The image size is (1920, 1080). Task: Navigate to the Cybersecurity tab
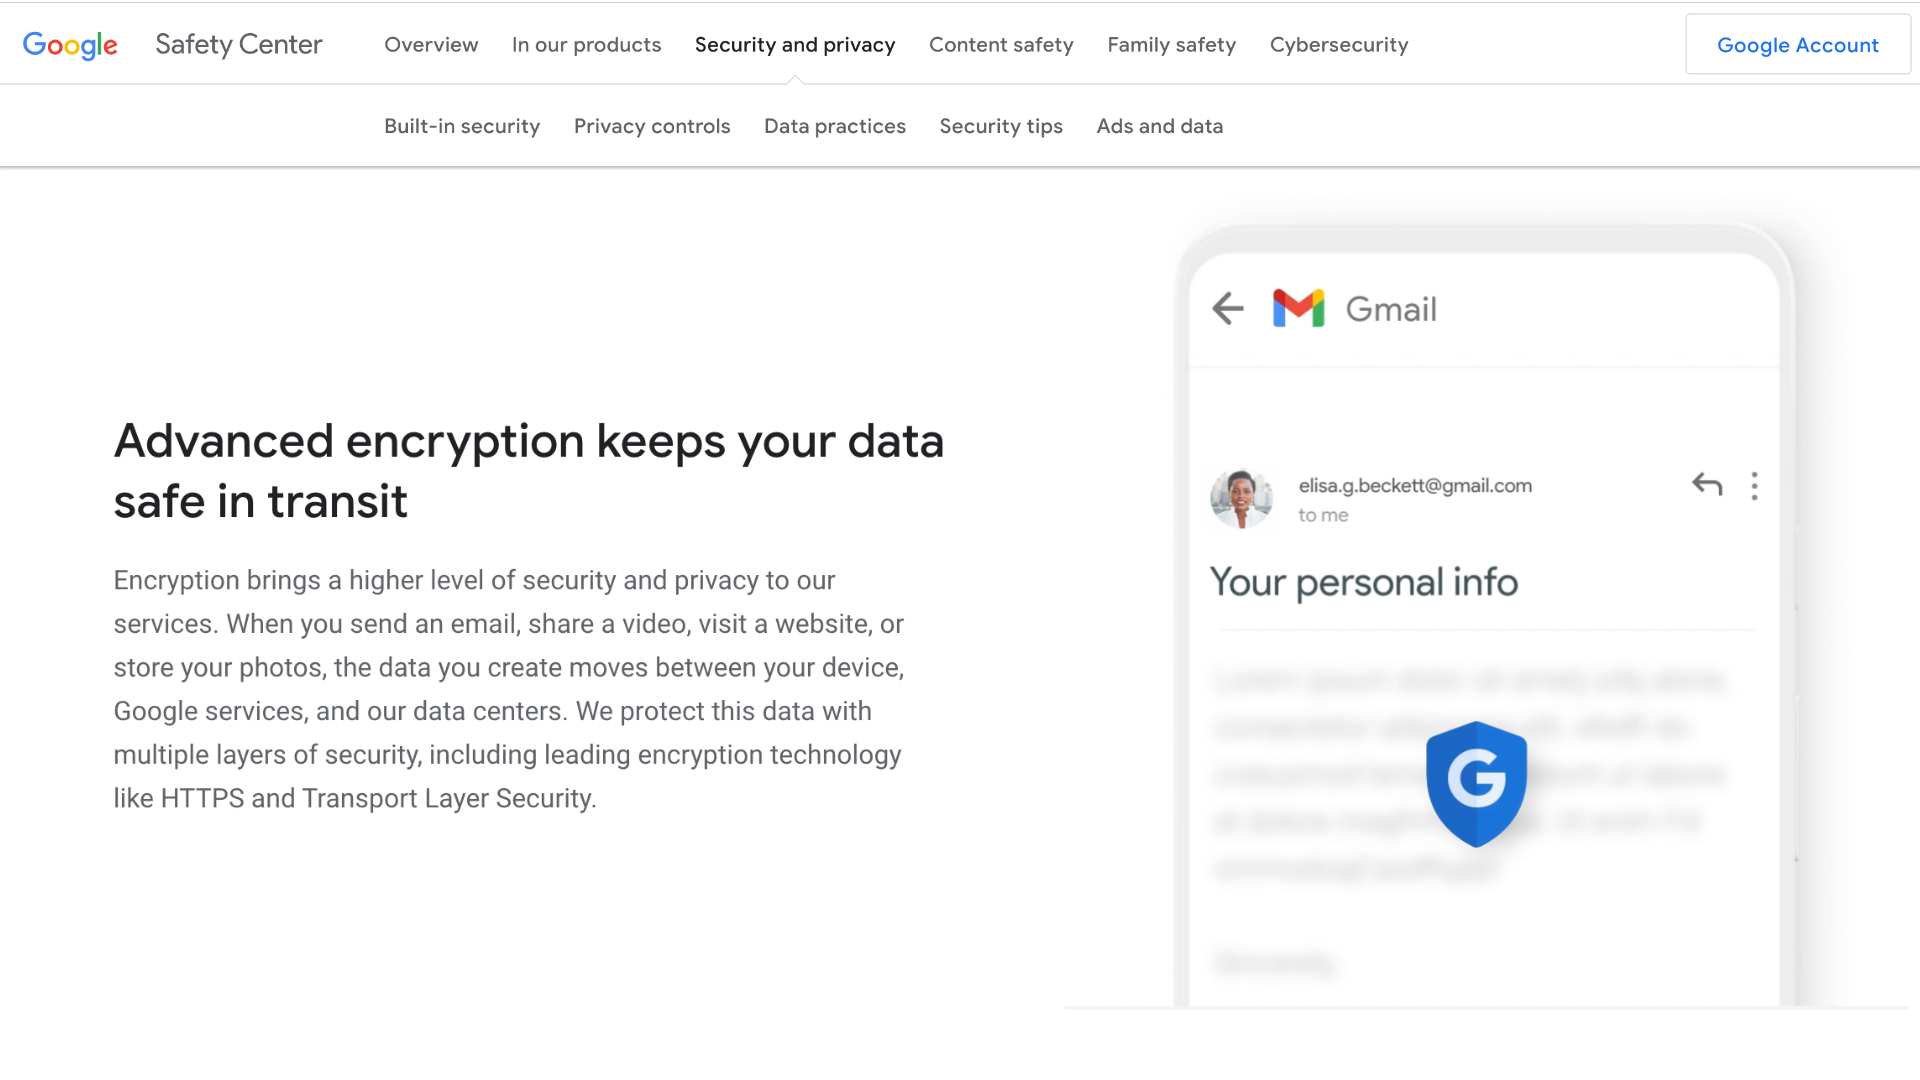pos(1338,45)
